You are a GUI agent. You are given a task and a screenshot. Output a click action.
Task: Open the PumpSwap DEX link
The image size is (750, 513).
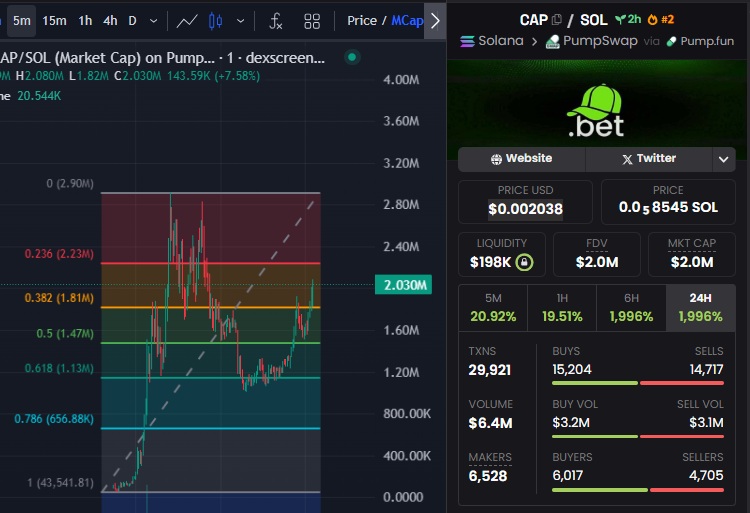pyautogui.click(x=592, y=41)
